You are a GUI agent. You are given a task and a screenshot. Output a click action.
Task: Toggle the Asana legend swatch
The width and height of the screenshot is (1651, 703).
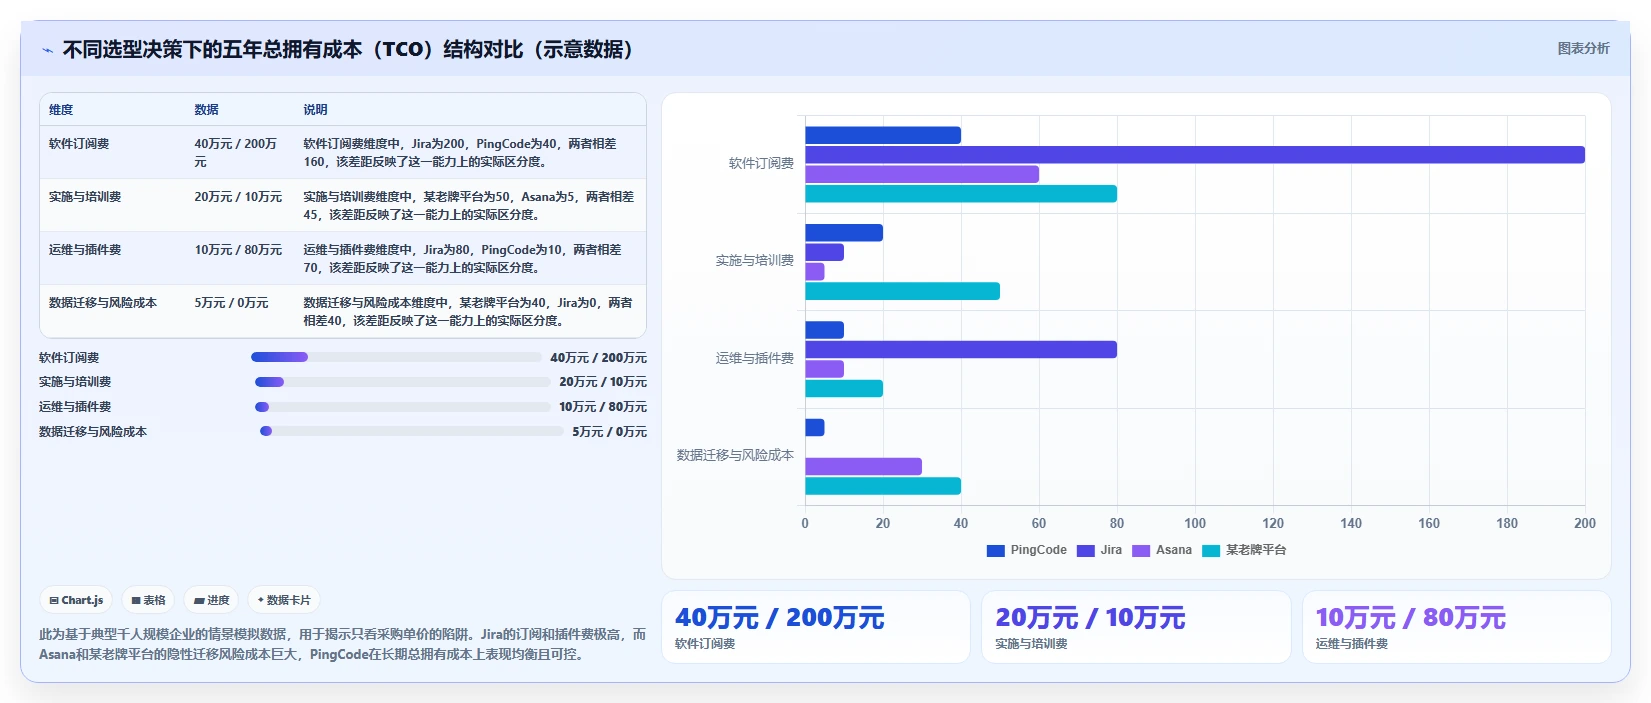1141,550
